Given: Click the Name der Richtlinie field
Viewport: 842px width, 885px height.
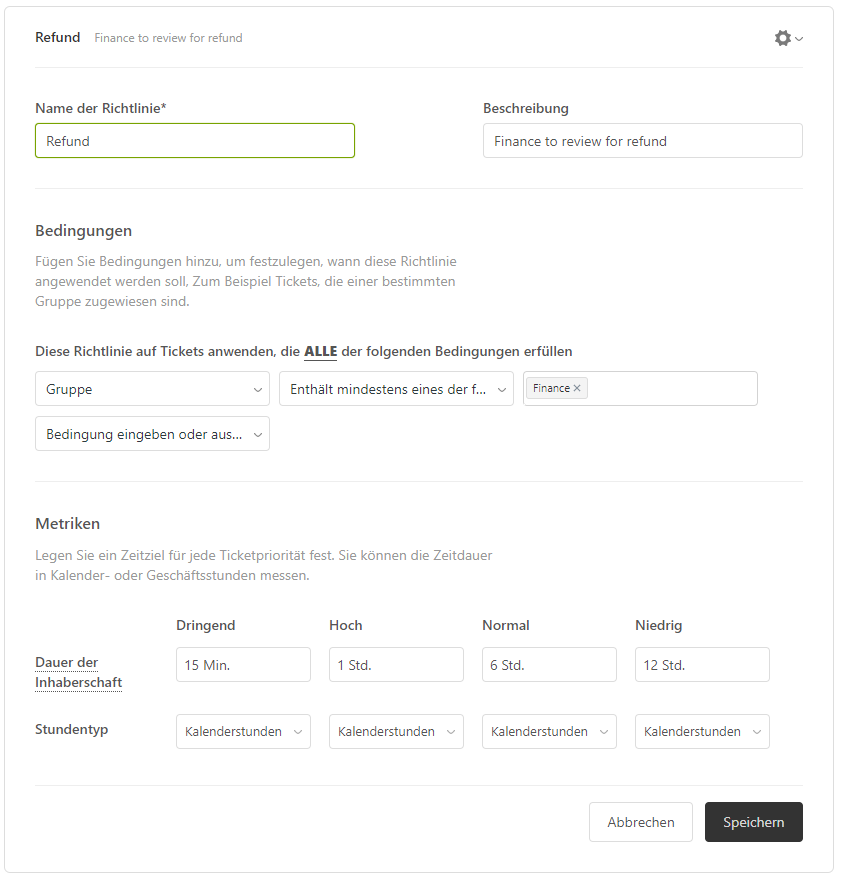Looking at the screenshot, I should [194, 141].
